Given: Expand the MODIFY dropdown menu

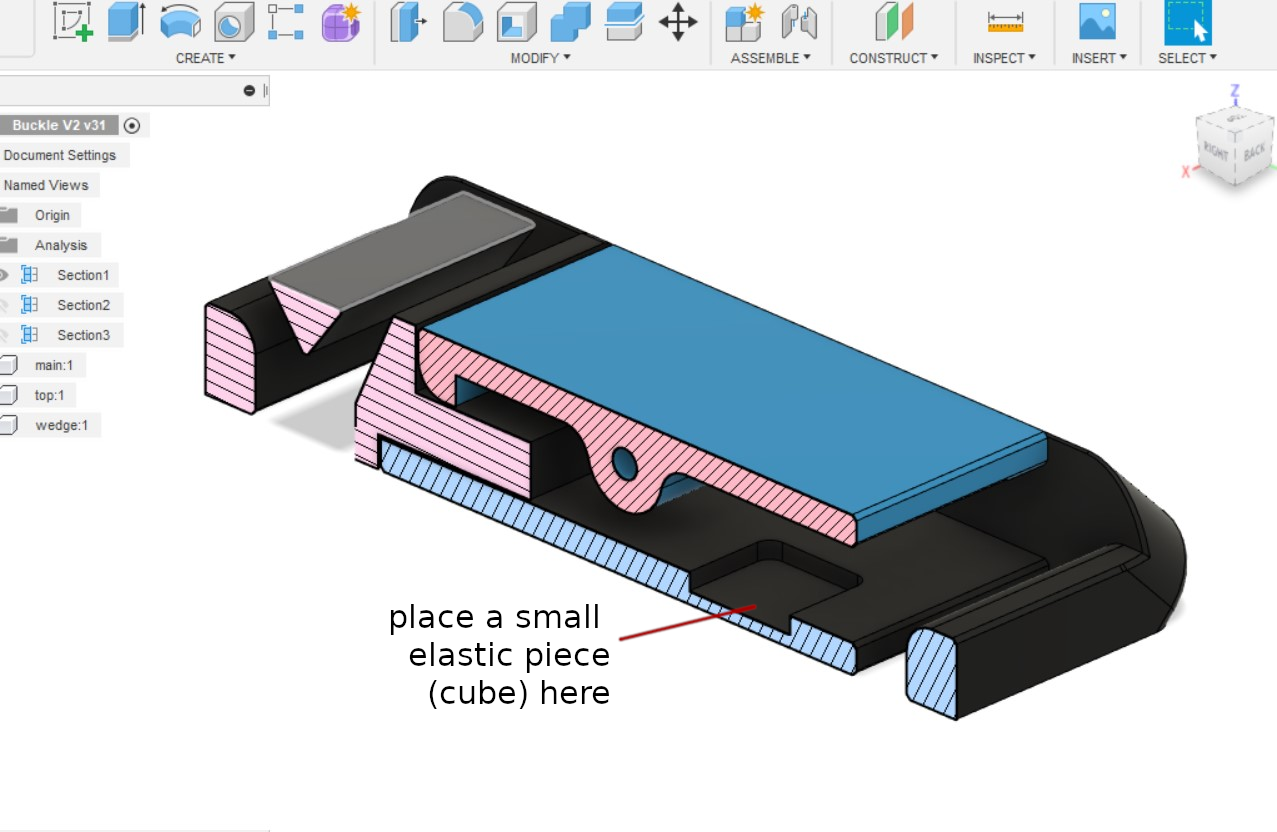Looking at the screenshot, I should (540, 58).
